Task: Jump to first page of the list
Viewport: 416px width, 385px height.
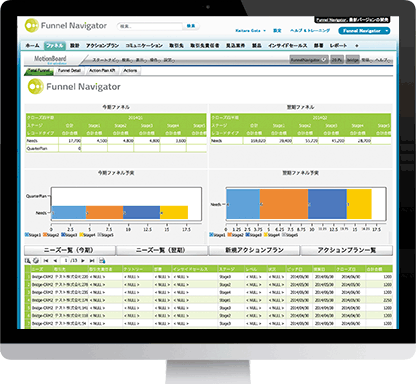Action: [x=46, y=260]
